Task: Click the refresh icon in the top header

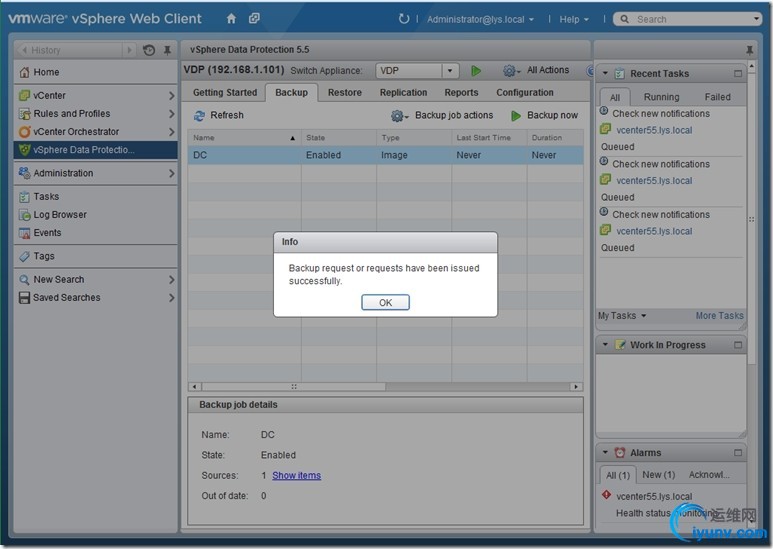Action: (x=404, y=19)
